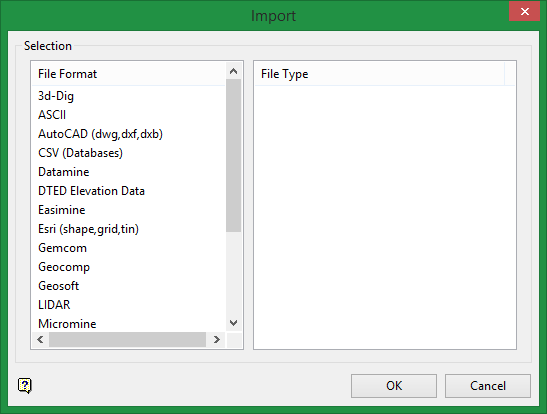Viewport: 547px width, 414px height.
Task: Confirm import with the OK button
Action: click(394, 386)
